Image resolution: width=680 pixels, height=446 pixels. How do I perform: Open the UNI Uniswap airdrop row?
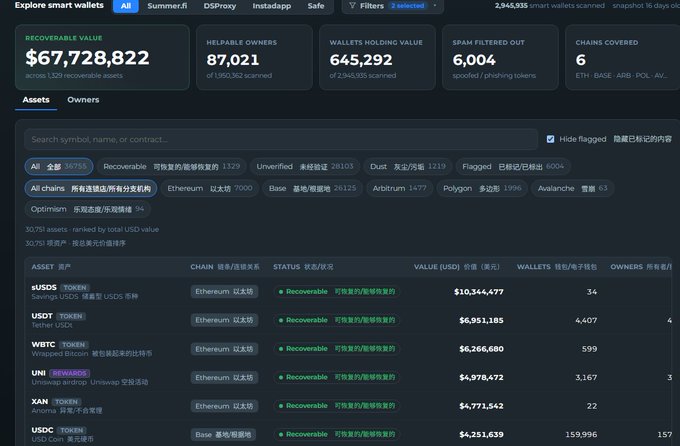click(349, 377)
